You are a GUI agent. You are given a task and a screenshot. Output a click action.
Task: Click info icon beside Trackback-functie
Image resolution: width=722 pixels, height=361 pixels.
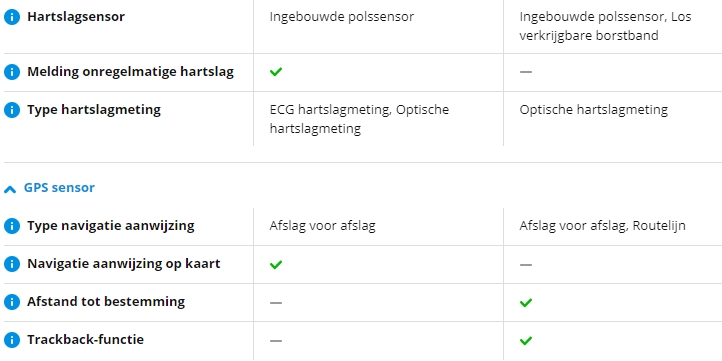point(12,340)
